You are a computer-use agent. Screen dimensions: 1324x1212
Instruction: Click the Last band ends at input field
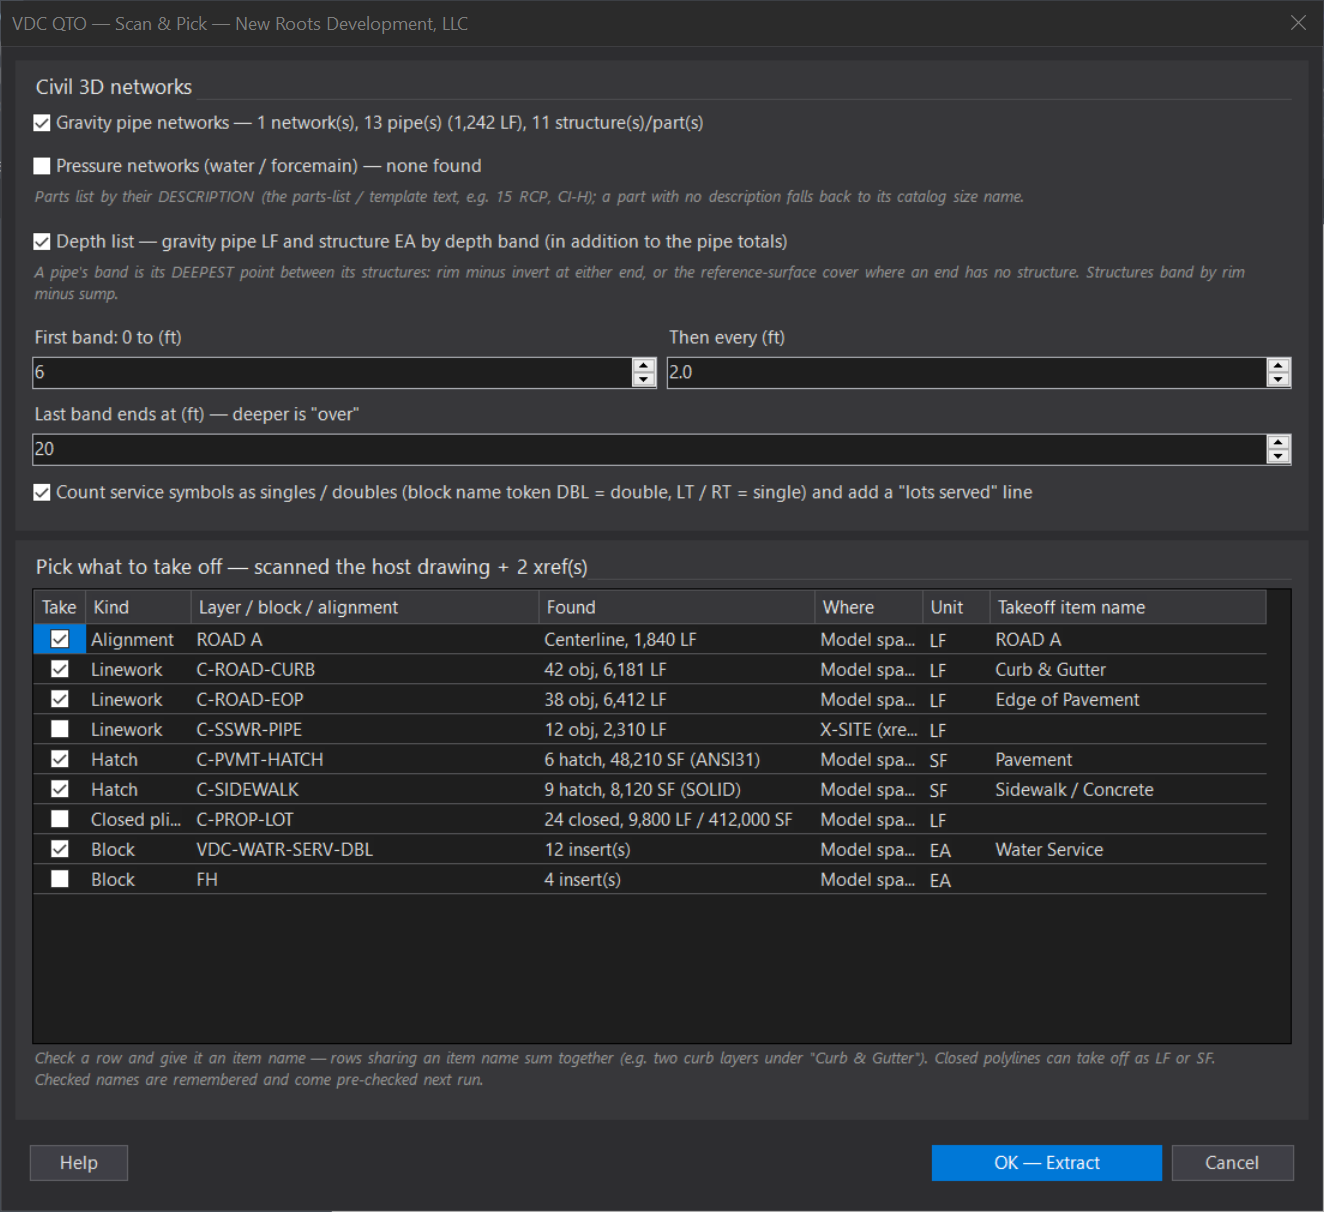click(649, 450)
